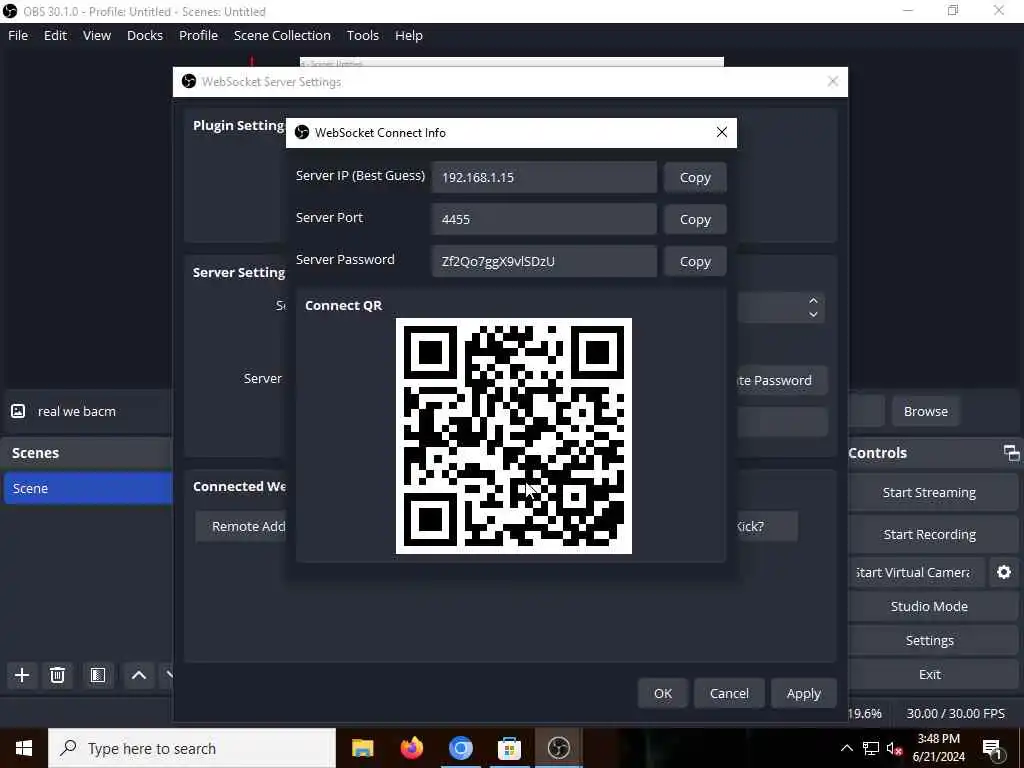Open the Edit menu
The height and width of the screenshot is (768, 1024).
[56, 35]
